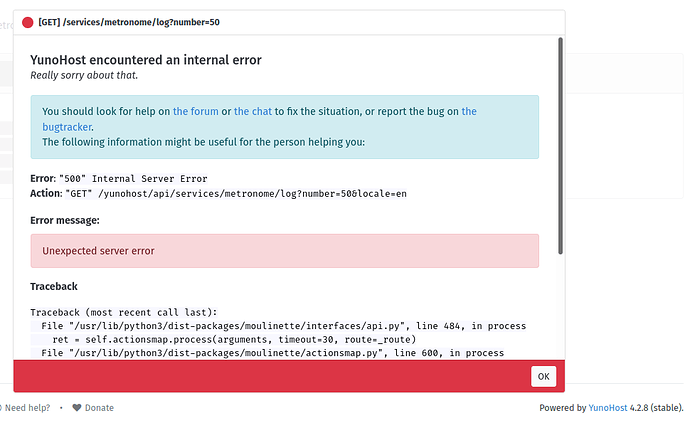Image resolution: width=690 pixels, height=423 pixels.
Task: Click the heart icon beside Donate
Action: coord(77,408)
